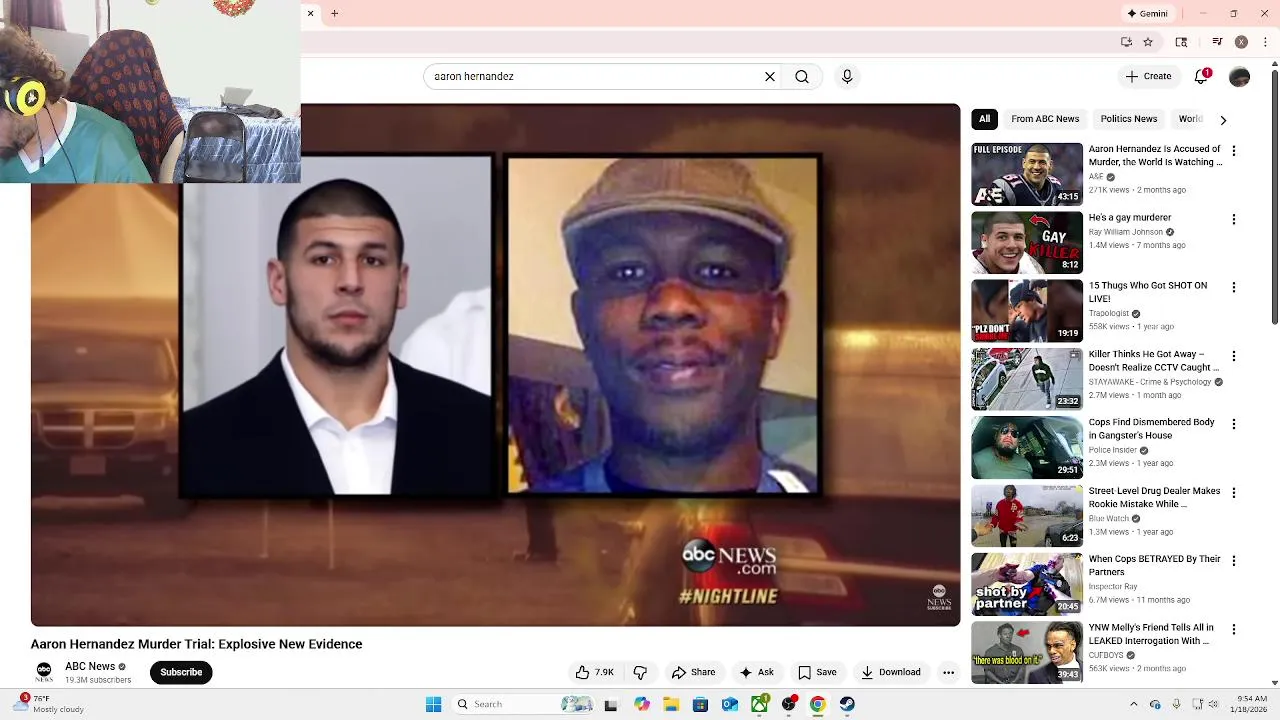Viewport: 1280px width, 720px height.
Task: Click the magnifier search button
Action: (802, 76)
